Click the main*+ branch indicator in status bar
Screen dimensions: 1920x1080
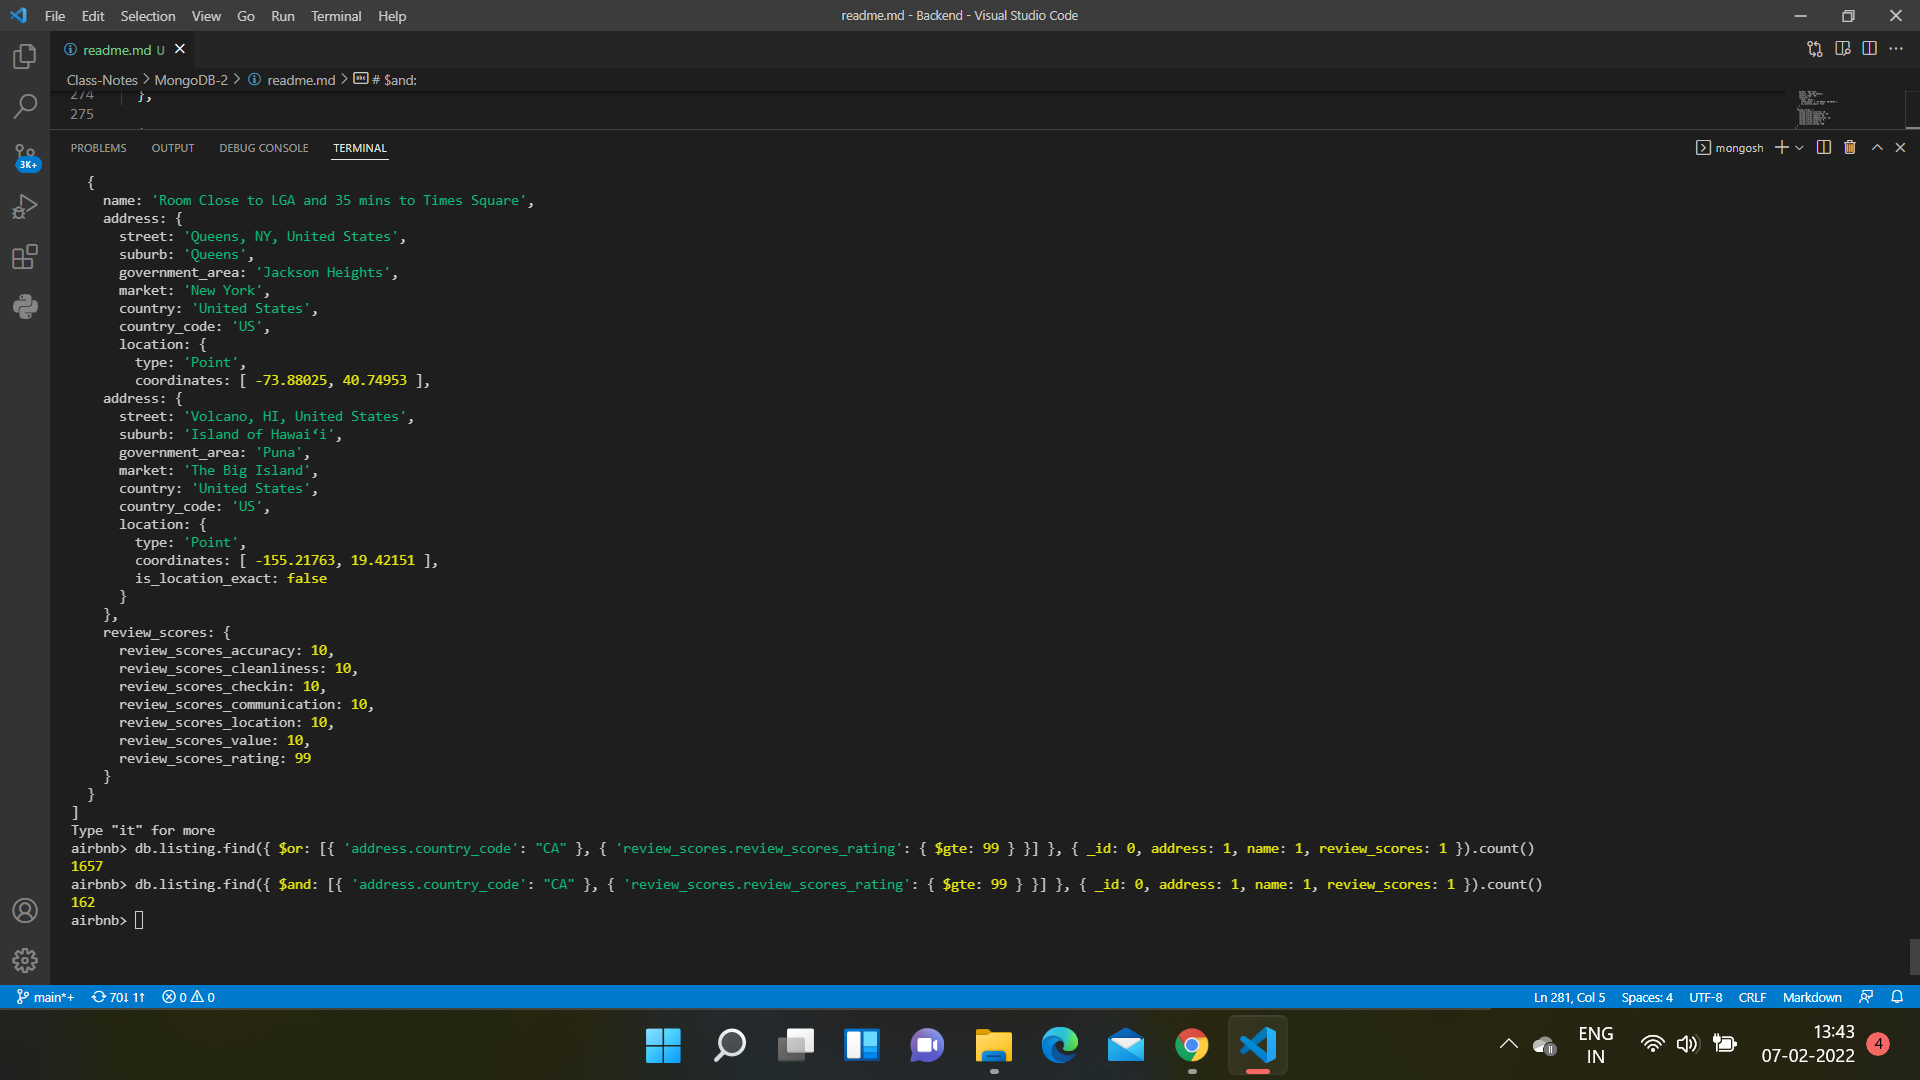click(x=44, y=997)
